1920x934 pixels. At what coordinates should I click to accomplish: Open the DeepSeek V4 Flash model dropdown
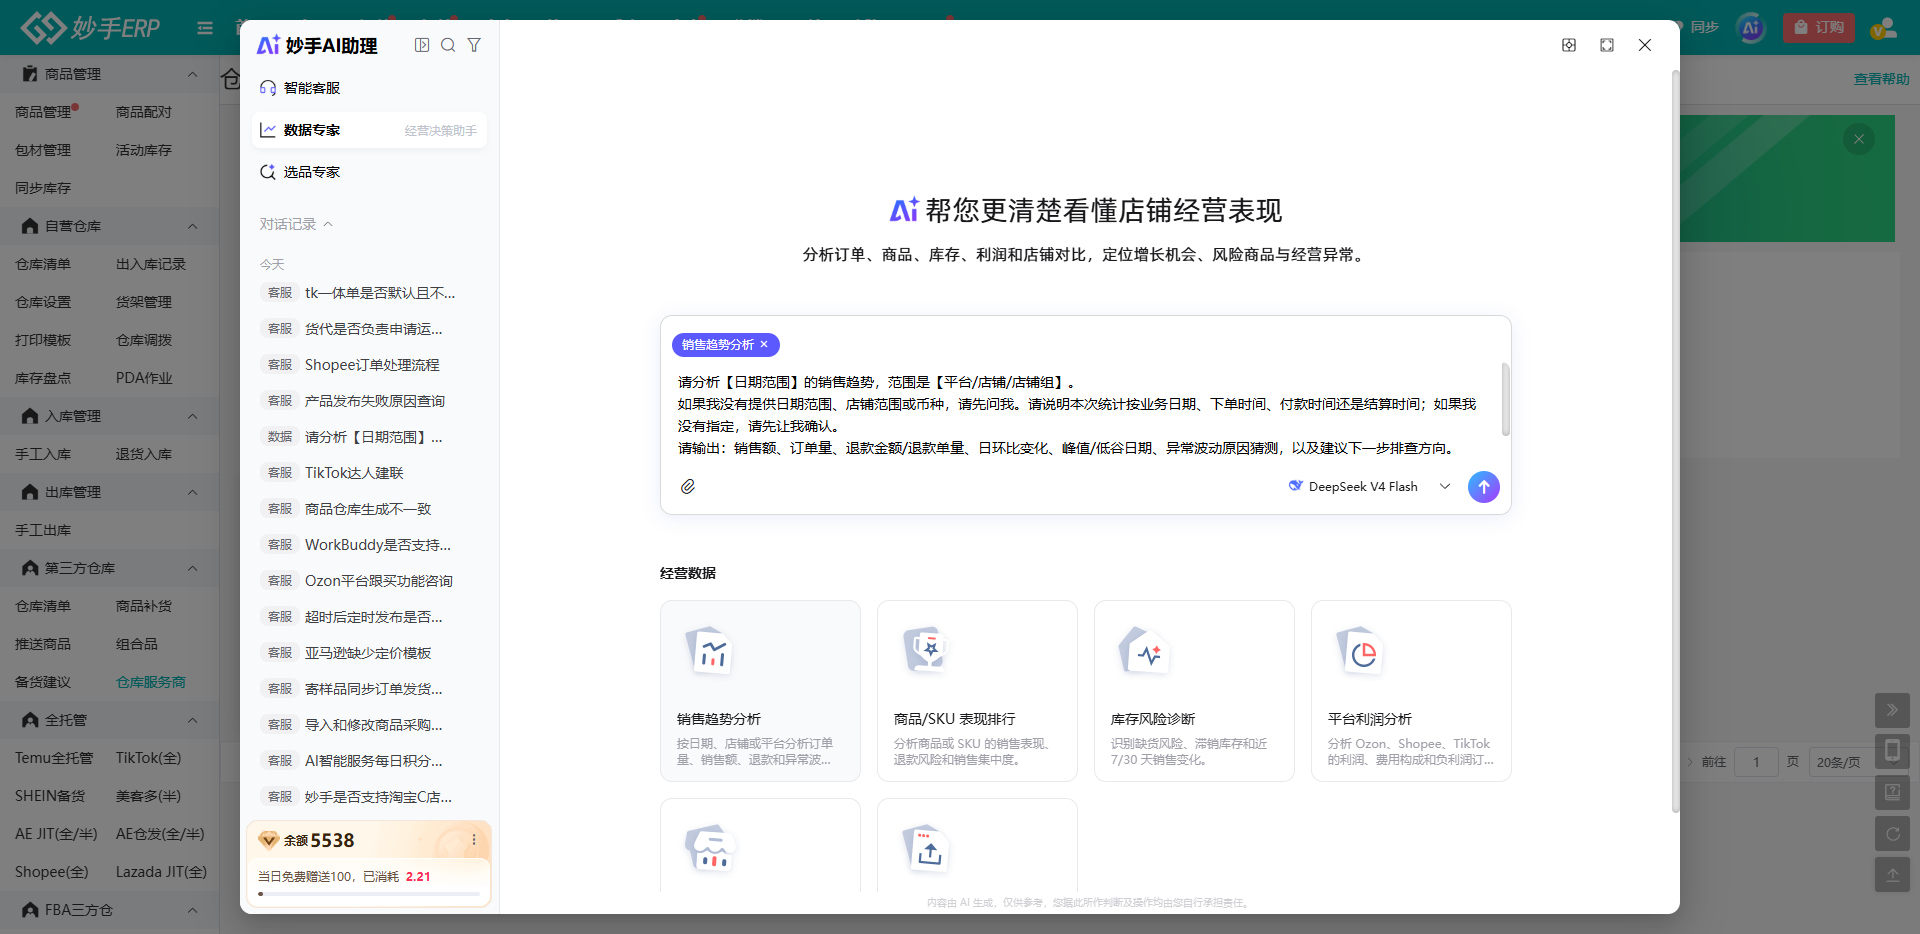coord(1369,487)
